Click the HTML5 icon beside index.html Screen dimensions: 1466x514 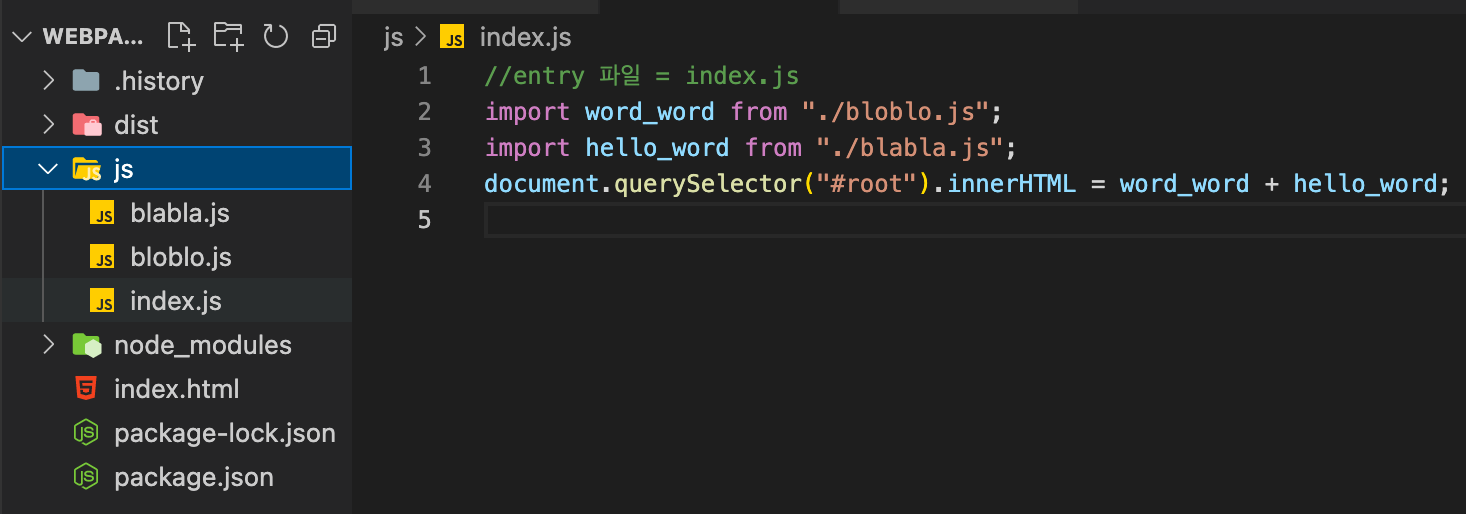pos(87,389)
